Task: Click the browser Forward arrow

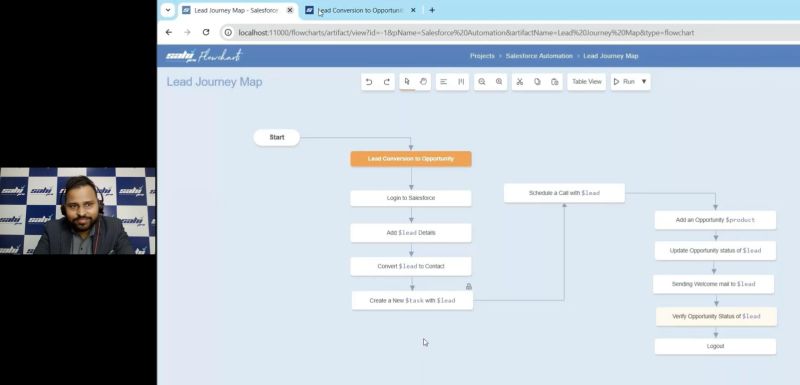Action: pyautogui.click(x=187, y=32)
